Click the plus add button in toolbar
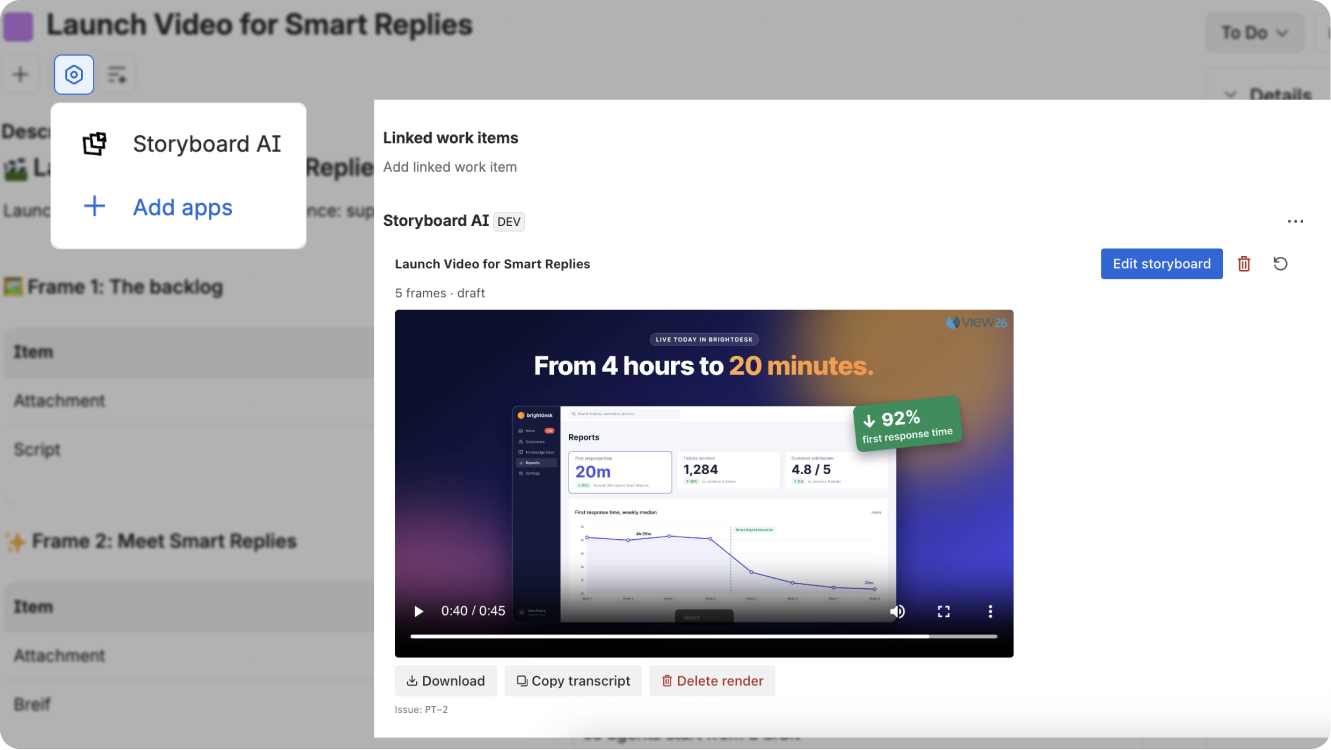1331x750 pixels. tap(20, 75)
